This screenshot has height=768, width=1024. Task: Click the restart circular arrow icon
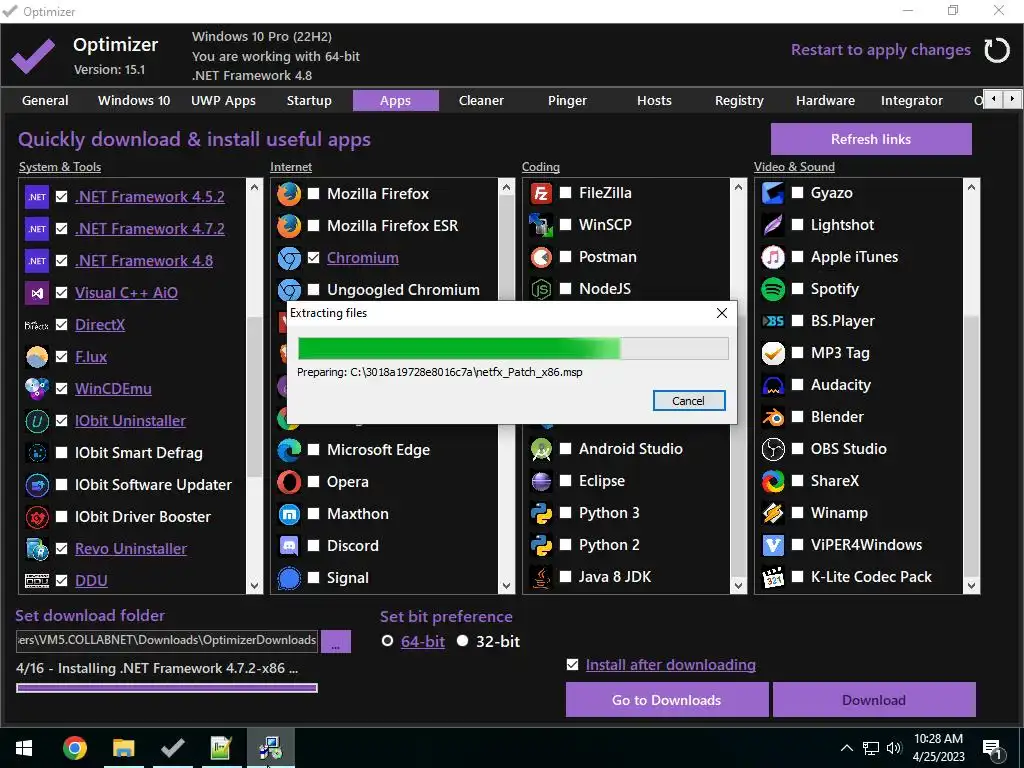pos(997,50)
